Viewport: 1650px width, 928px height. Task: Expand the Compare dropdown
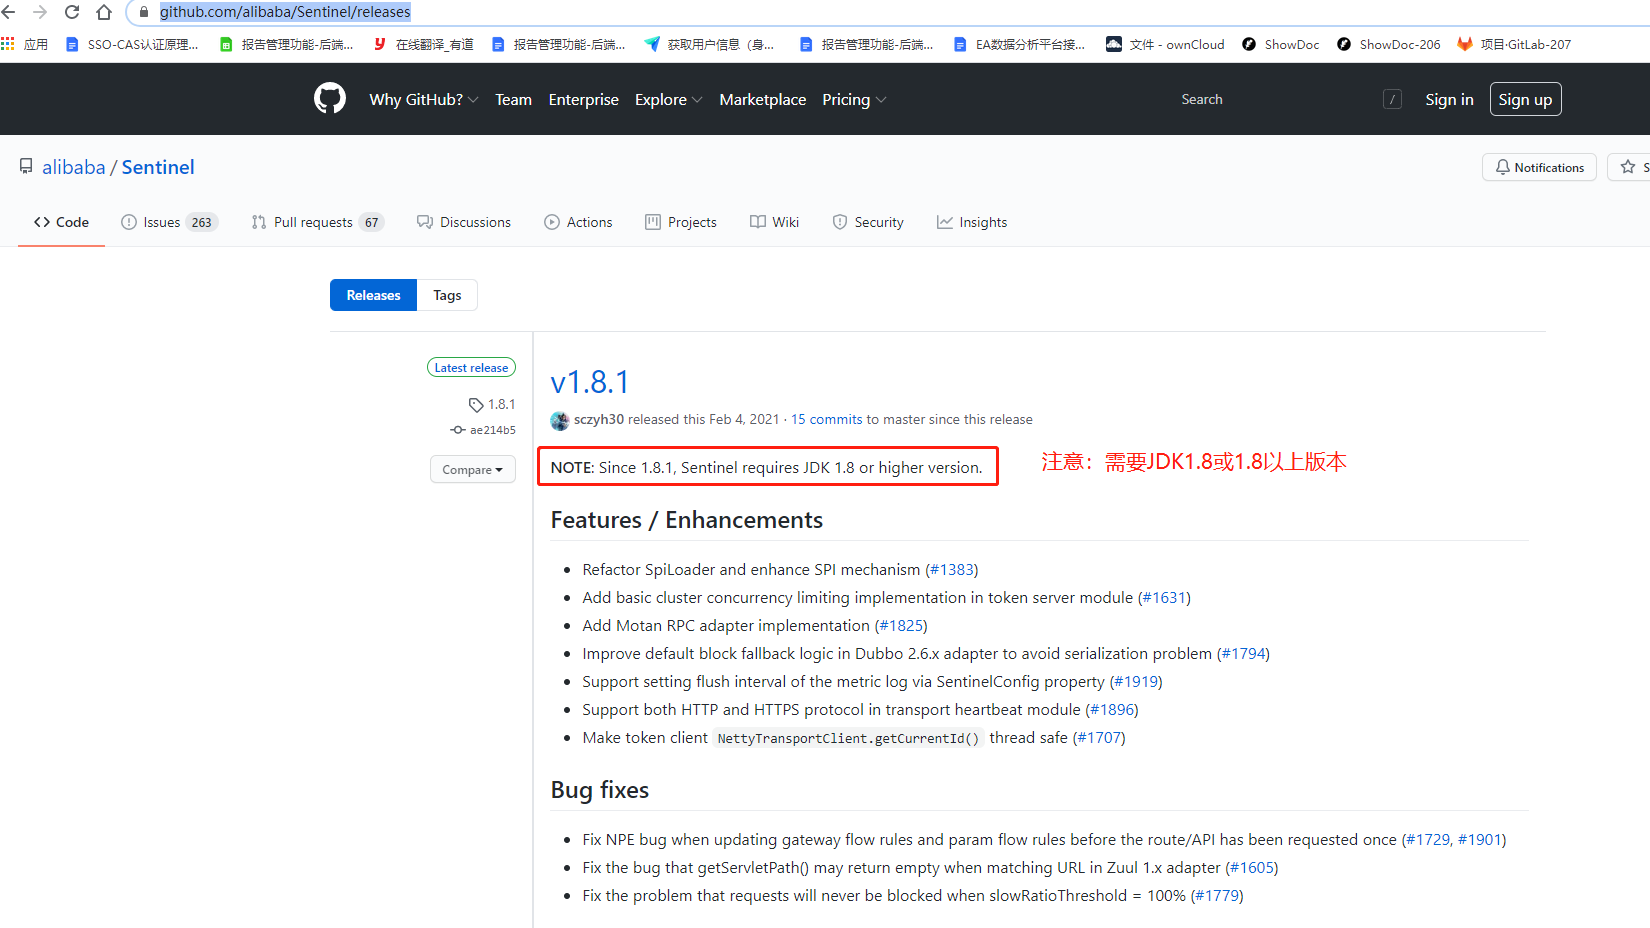473,469
